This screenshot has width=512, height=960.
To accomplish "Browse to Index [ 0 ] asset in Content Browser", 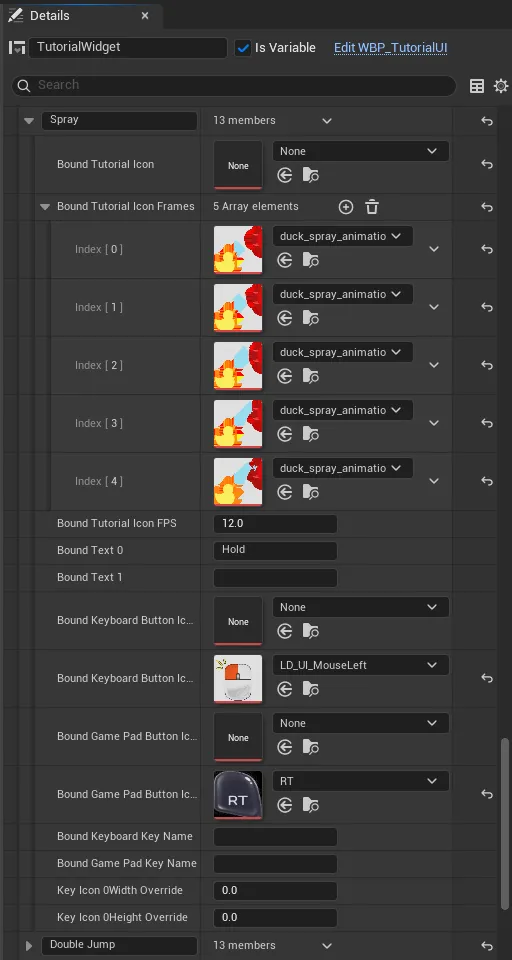I will point(311,261).
